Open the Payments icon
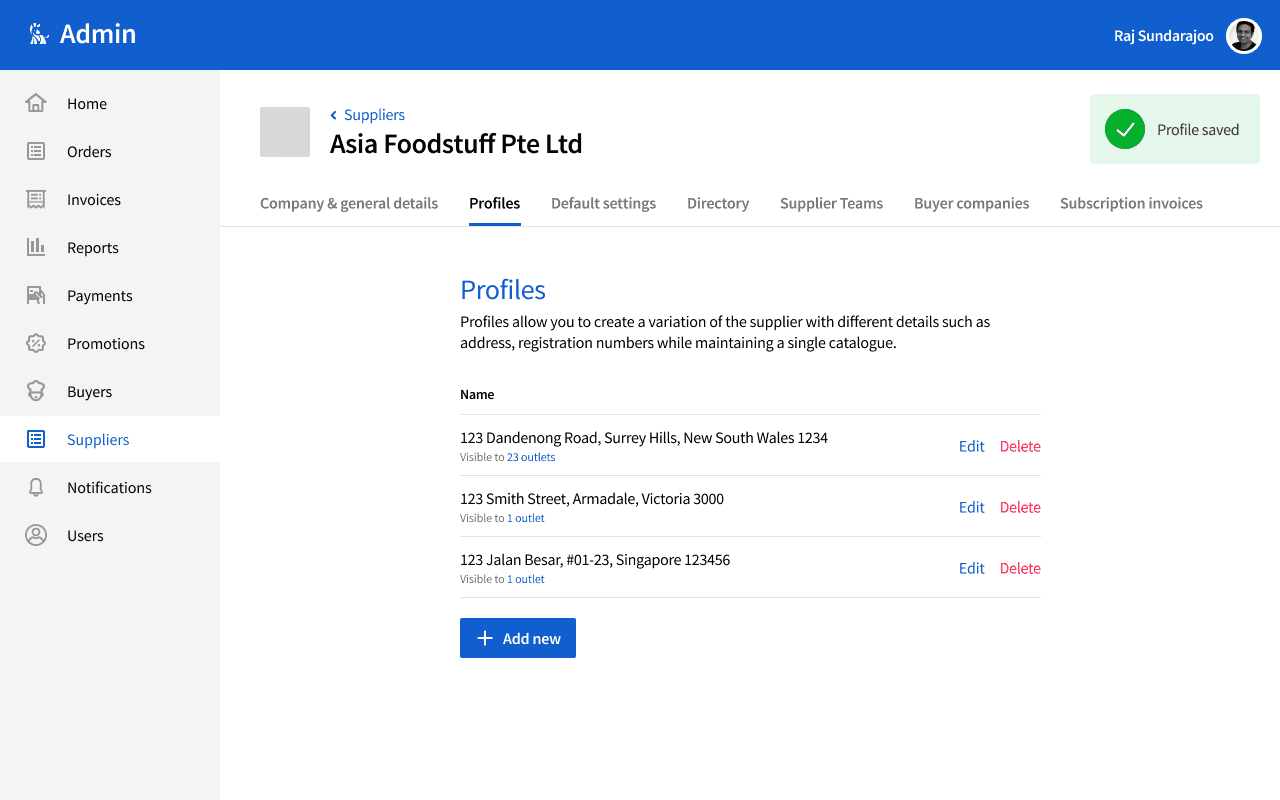Image resolution: width=1280 pixels, height=800 pixels. click(36, 295)
